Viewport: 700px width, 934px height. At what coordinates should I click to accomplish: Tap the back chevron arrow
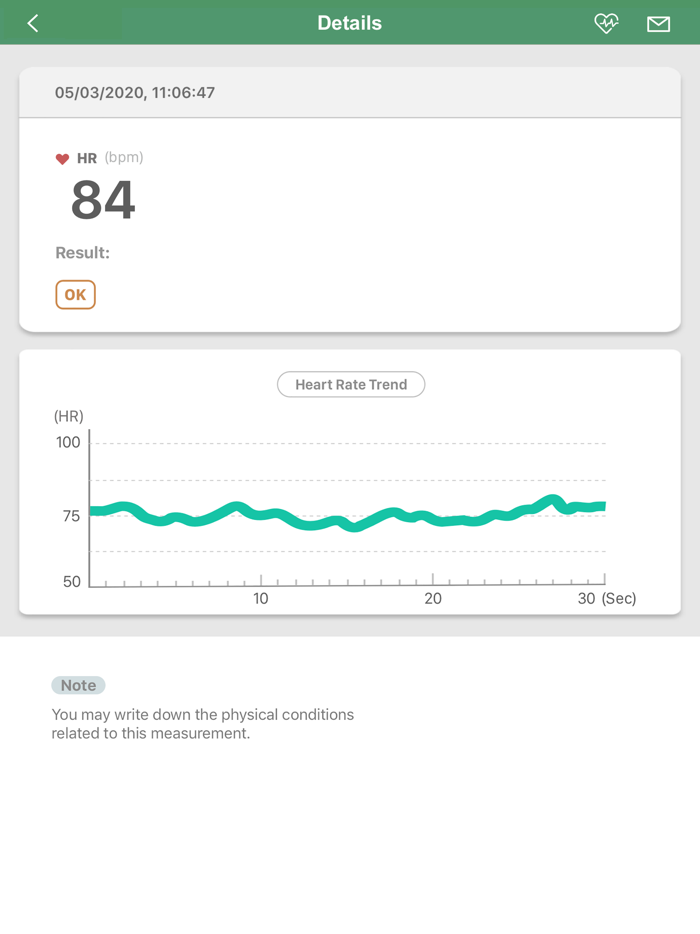pyautogui.click(x=30, y=23)
